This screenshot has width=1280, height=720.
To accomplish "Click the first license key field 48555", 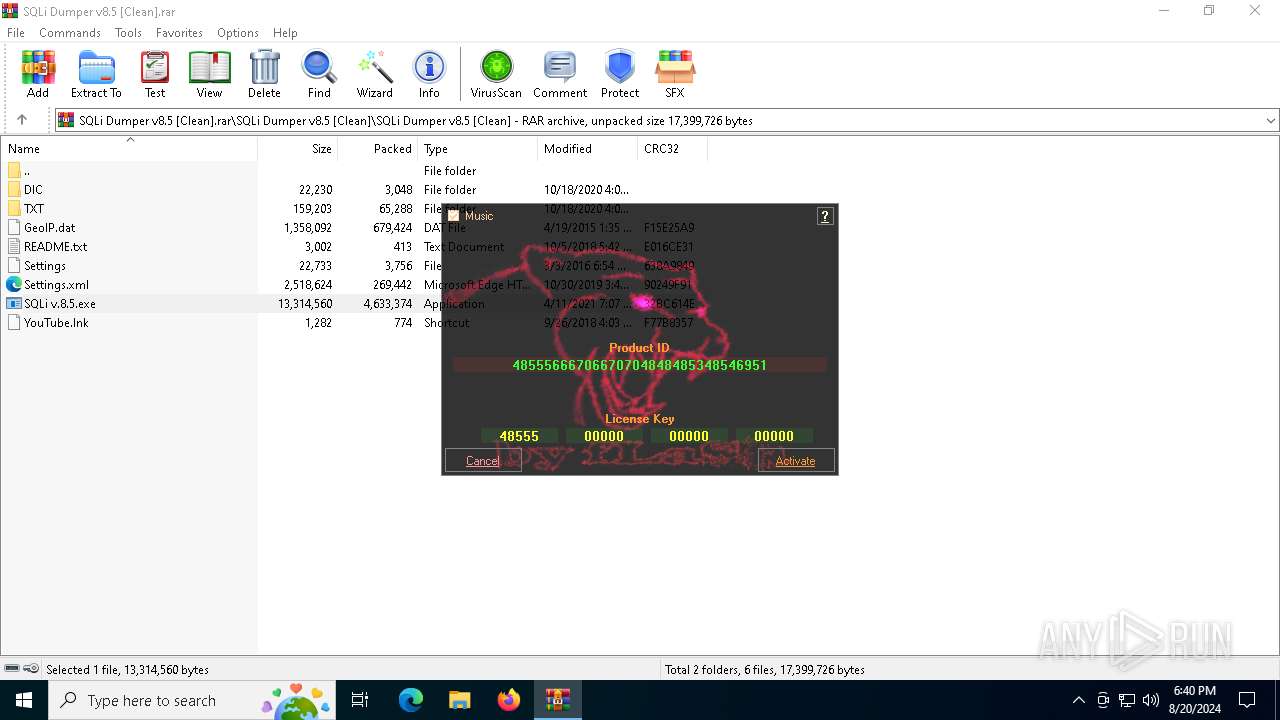I will (x=519, y=436).
